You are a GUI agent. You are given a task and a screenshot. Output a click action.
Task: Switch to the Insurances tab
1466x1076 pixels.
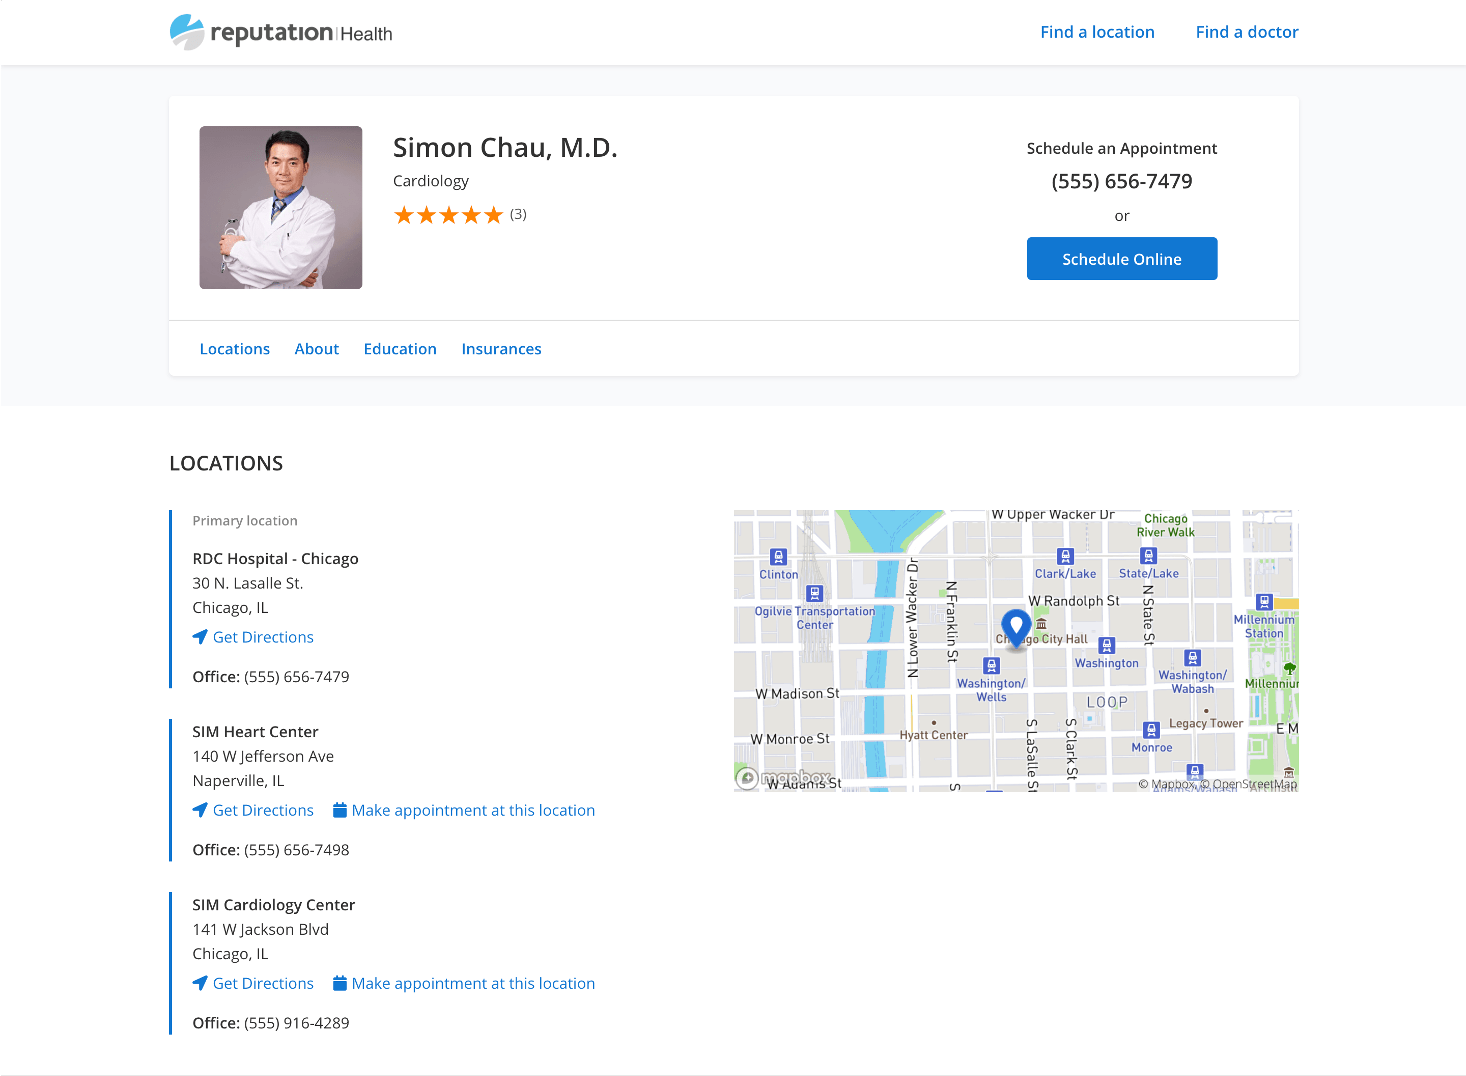501,349
